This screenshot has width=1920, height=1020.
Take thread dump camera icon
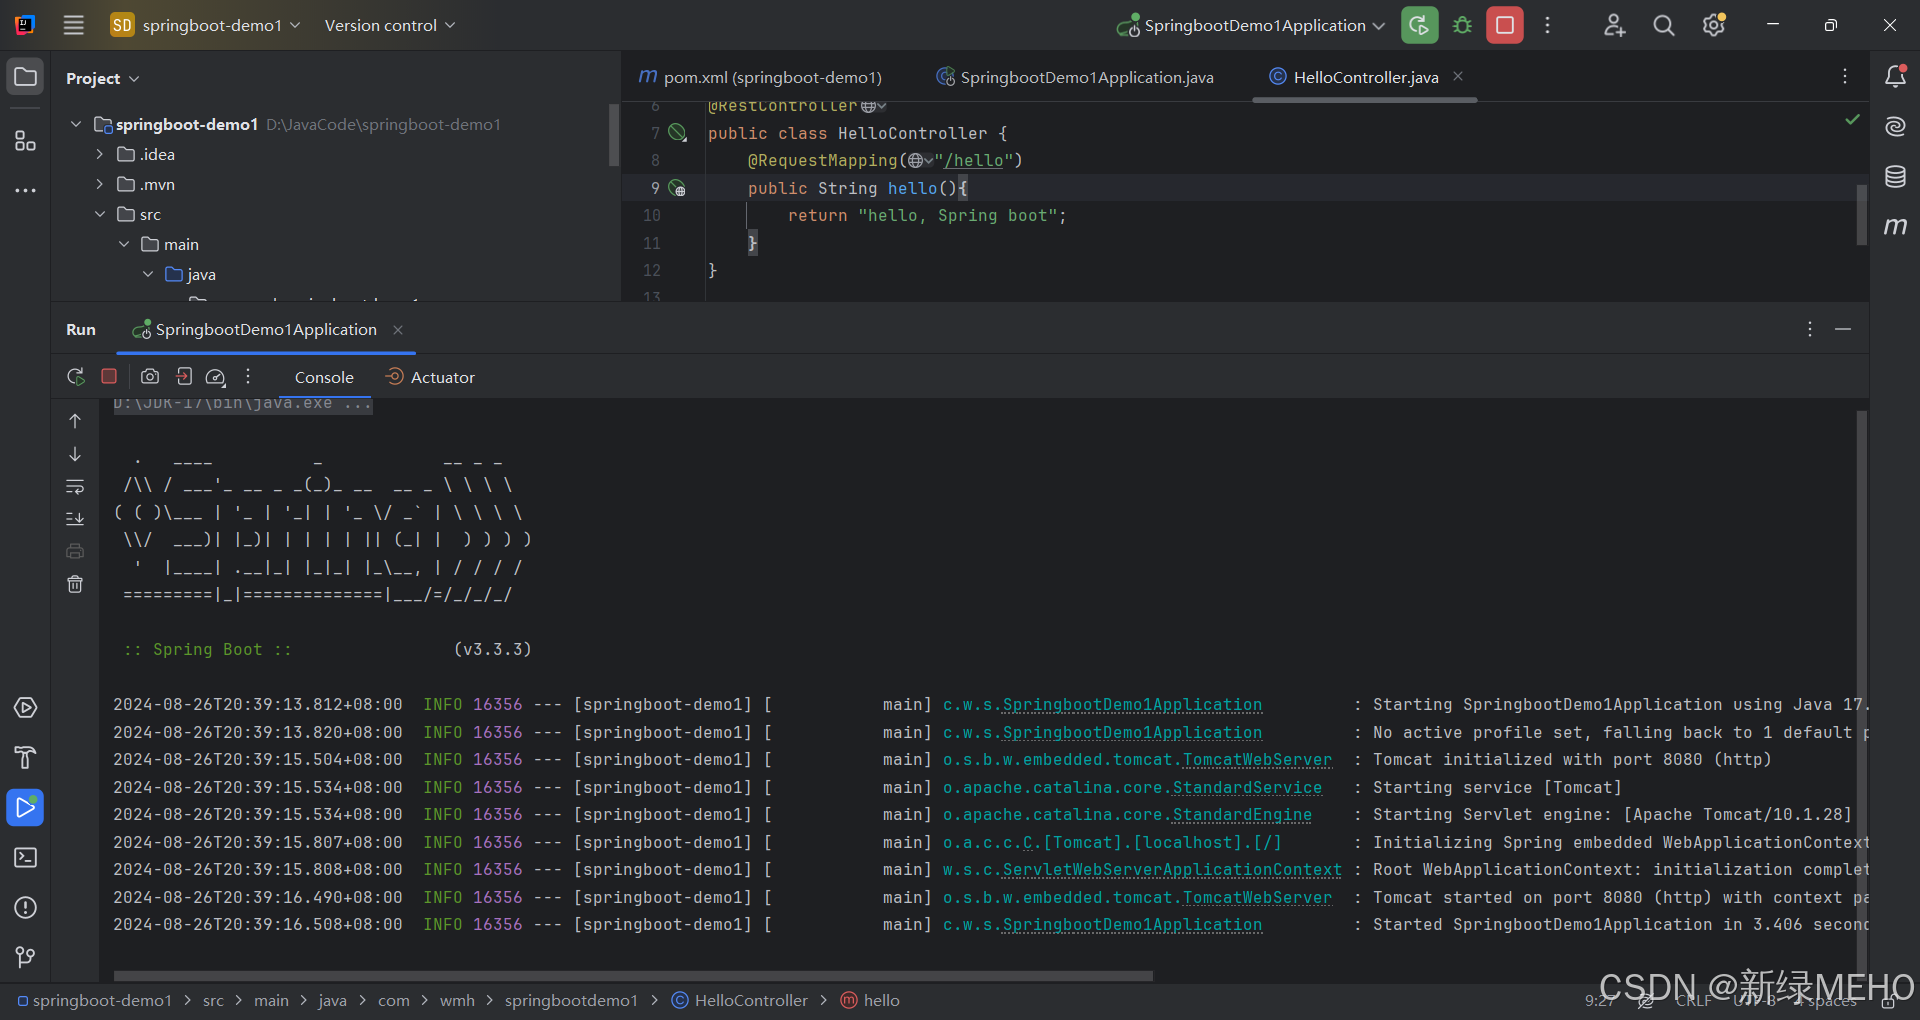point(150,377)
